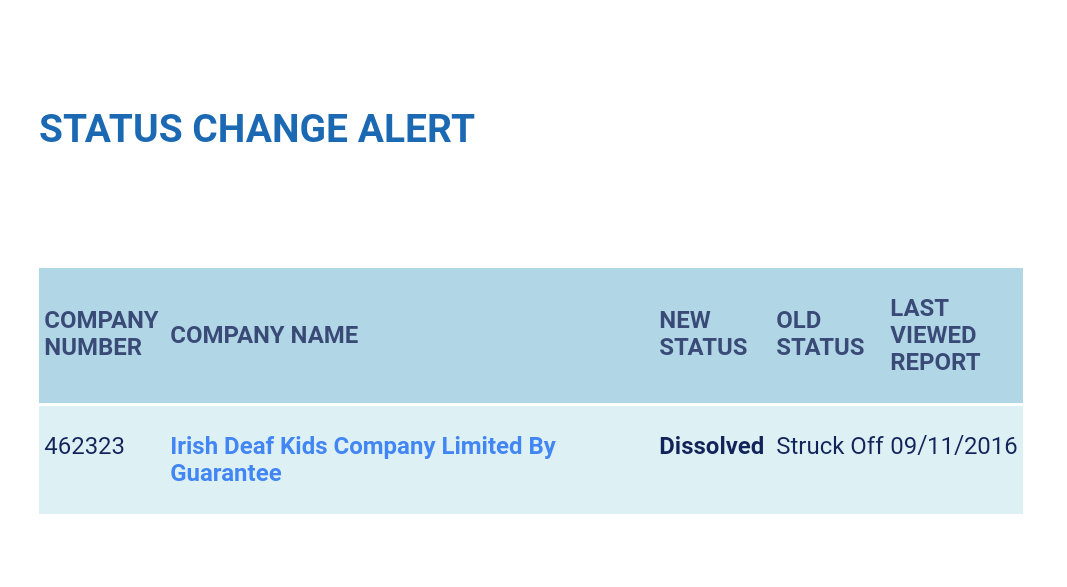
Task: Select the LAST VIEWED REPORT column header
Action: (x=935, y=335)
